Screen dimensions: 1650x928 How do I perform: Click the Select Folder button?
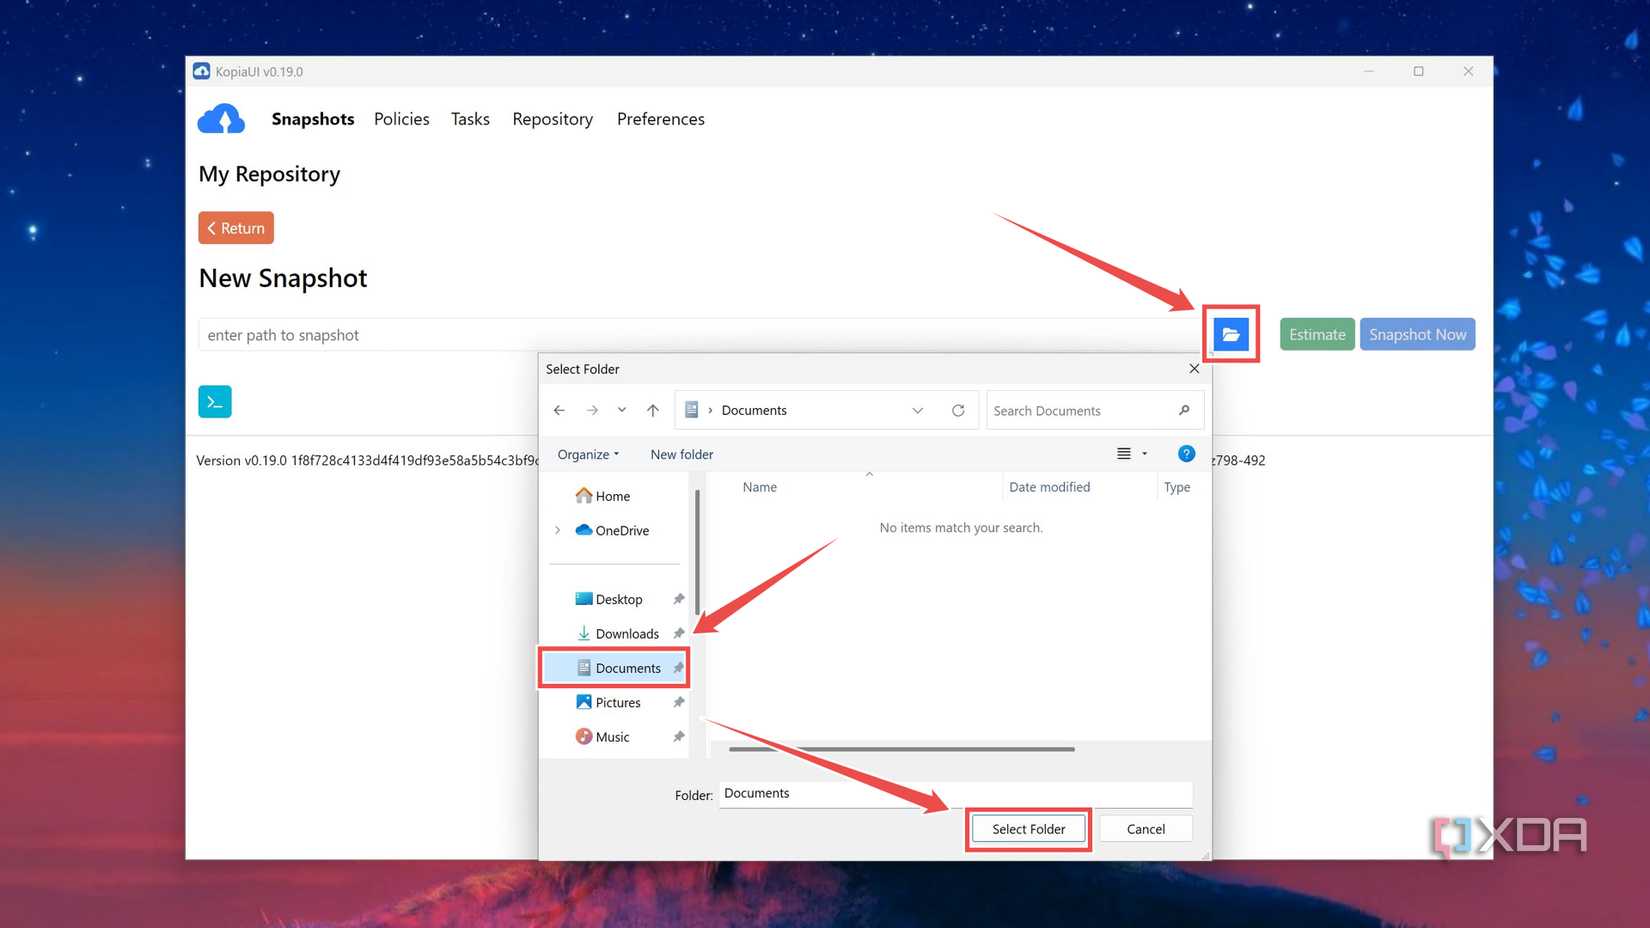point(1028,829)
